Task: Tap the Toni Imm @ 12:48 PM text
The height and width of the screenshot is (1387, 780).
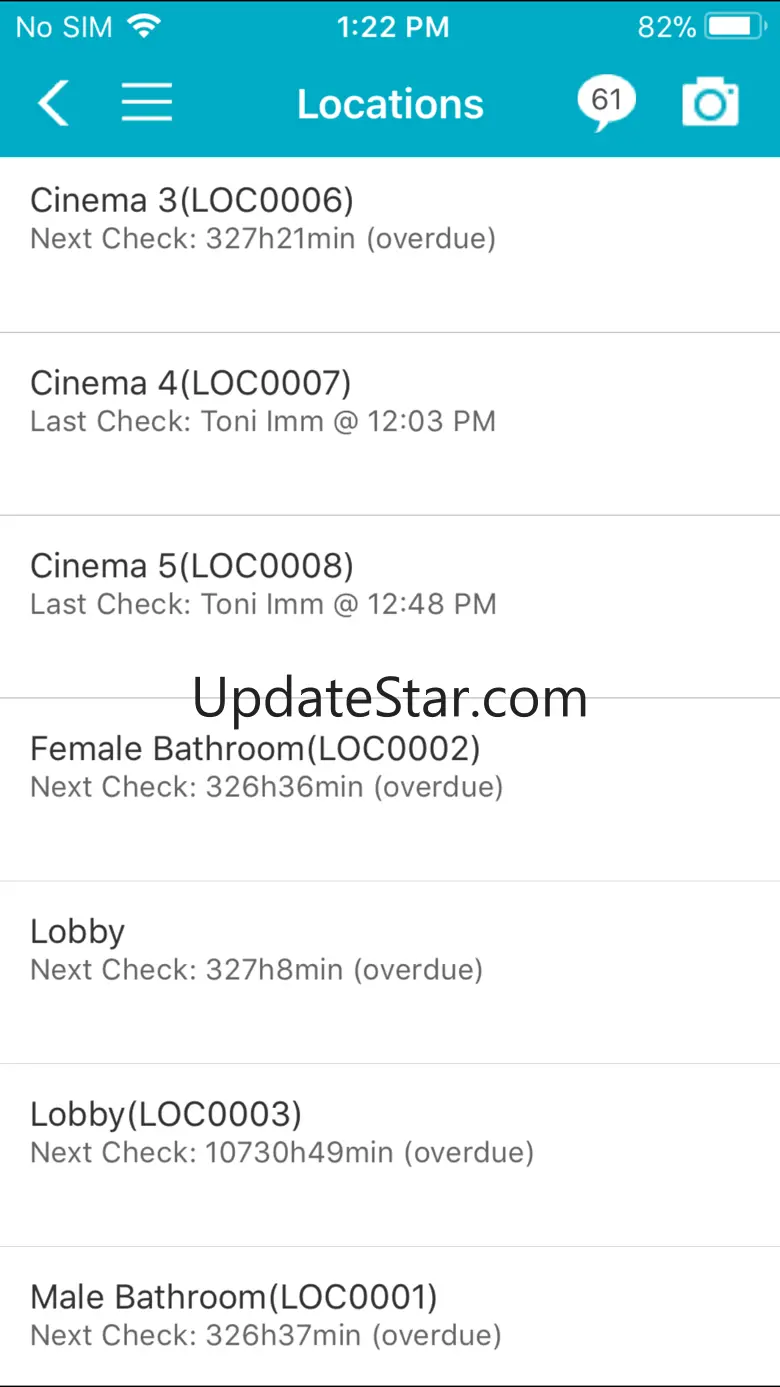Action: [348, 604]
